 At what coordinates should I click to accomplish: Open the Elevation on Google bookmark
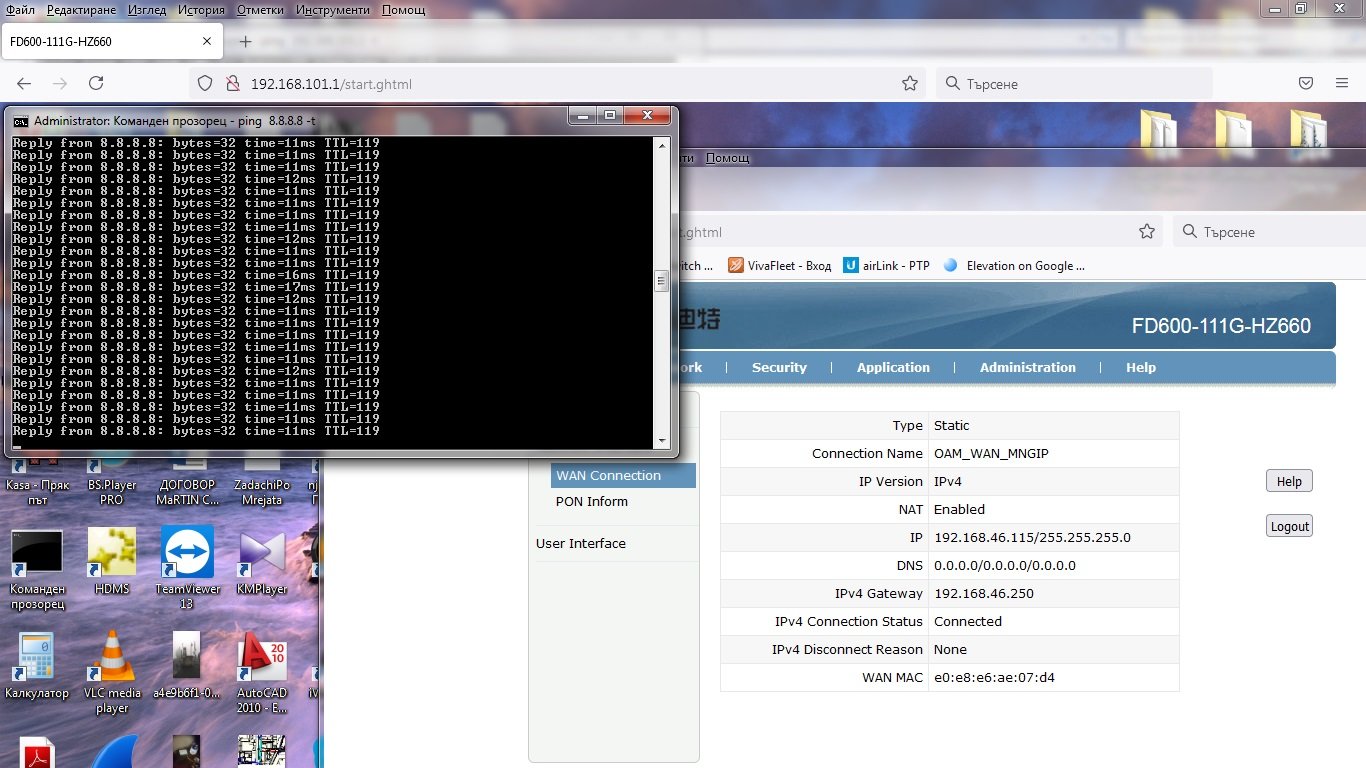tap(1014, 265)
